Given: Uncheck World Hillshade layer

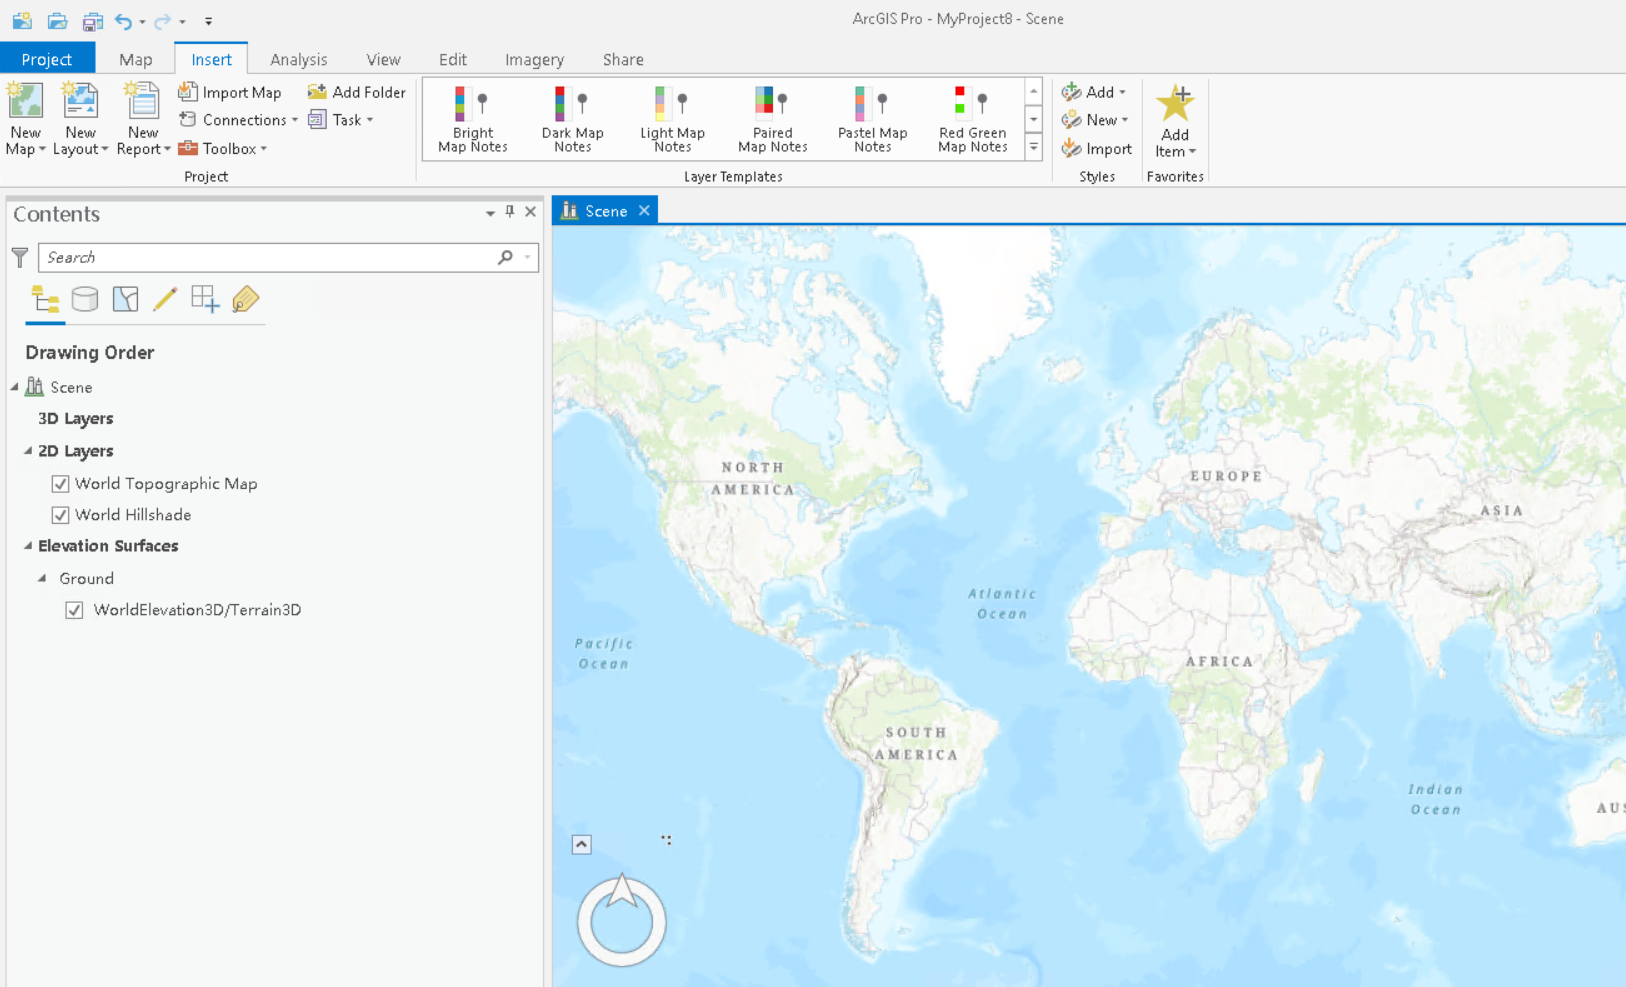Looking at the screenshot, I should (60, 515).
